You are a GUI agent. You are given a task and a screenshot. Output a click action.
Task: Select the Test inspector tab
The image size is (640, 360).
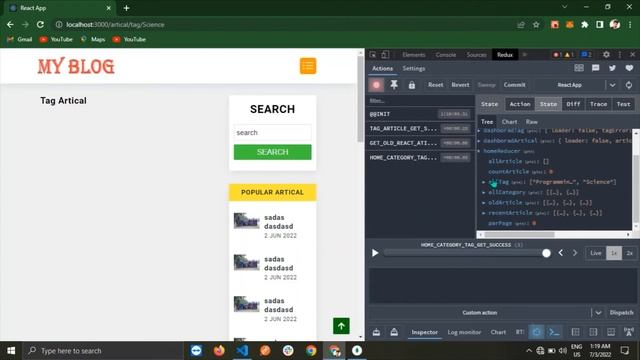(x=623, y=104)
